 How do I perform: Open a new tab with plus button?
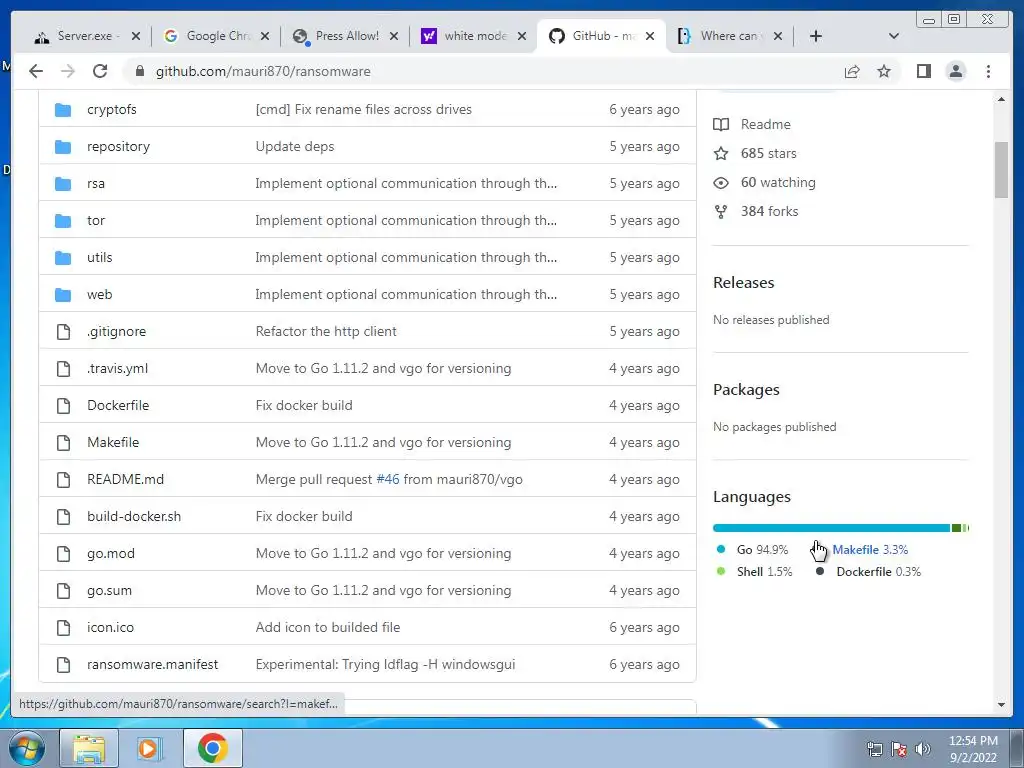816,36
